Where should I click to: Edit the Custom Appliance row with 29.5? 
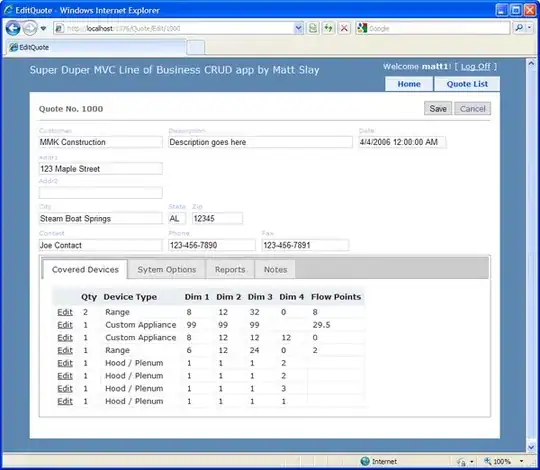65,325
